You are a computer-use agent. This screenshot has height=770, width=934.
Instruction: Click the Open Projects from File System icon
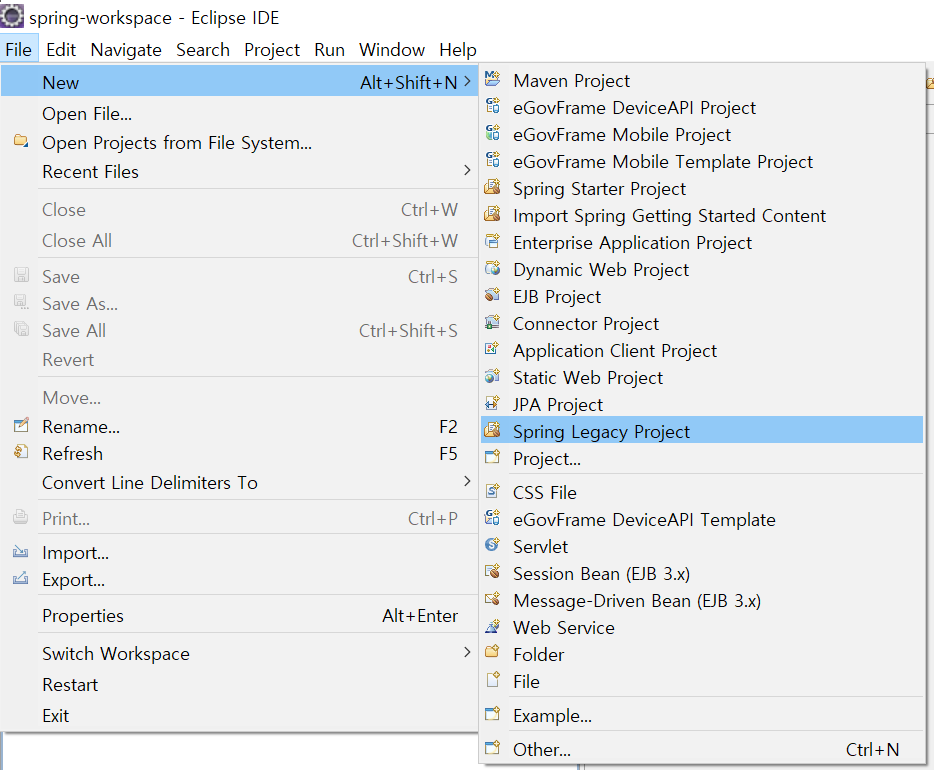(21, 141)
